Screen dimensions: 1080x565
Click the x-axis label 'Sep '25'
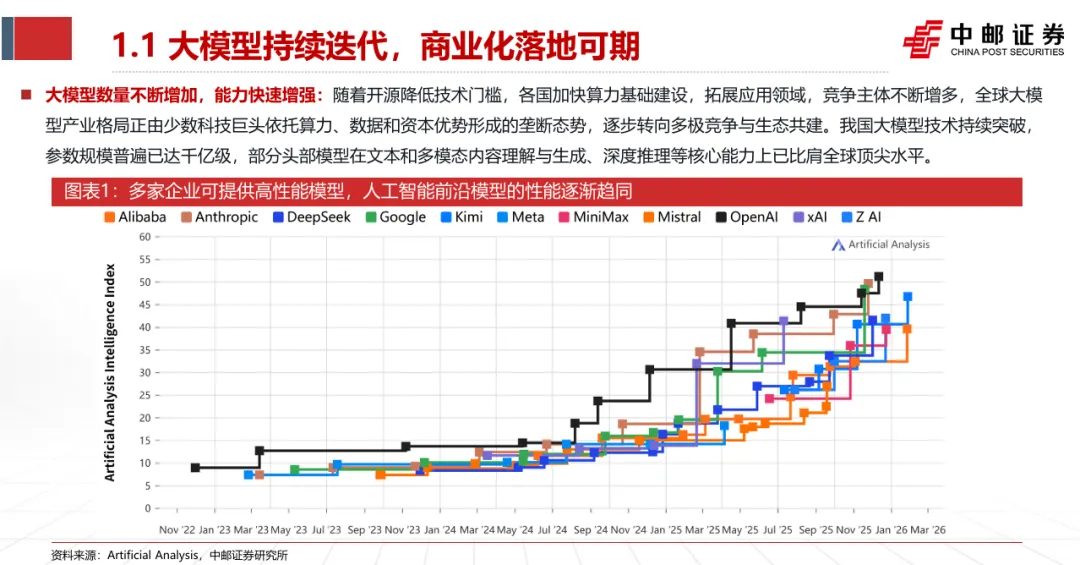coord(816,530)
